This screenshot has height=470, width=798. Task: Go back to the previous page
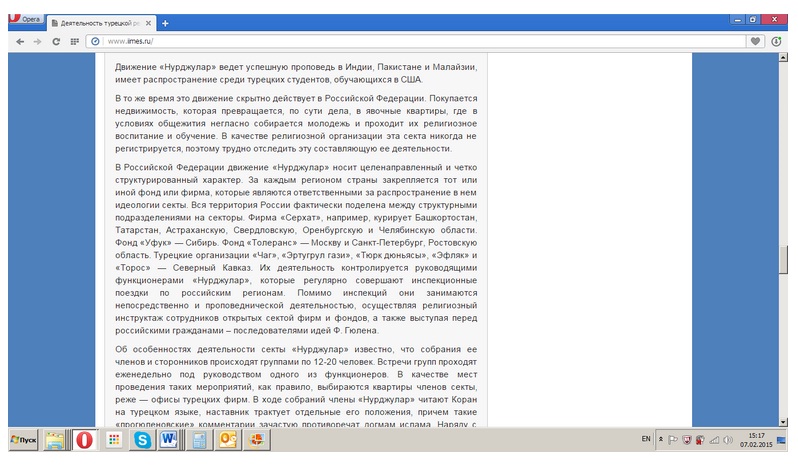(x=20, y=42)
